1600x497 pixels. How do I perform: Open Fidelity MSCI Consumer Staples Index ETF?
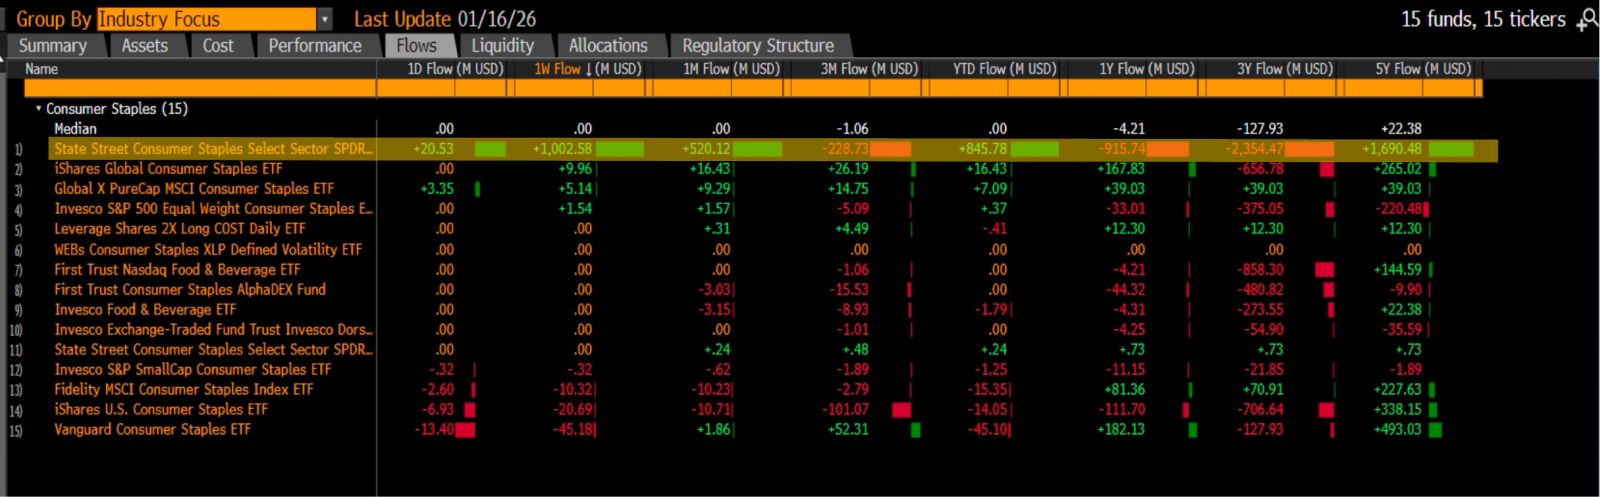(x=183, y=390)
